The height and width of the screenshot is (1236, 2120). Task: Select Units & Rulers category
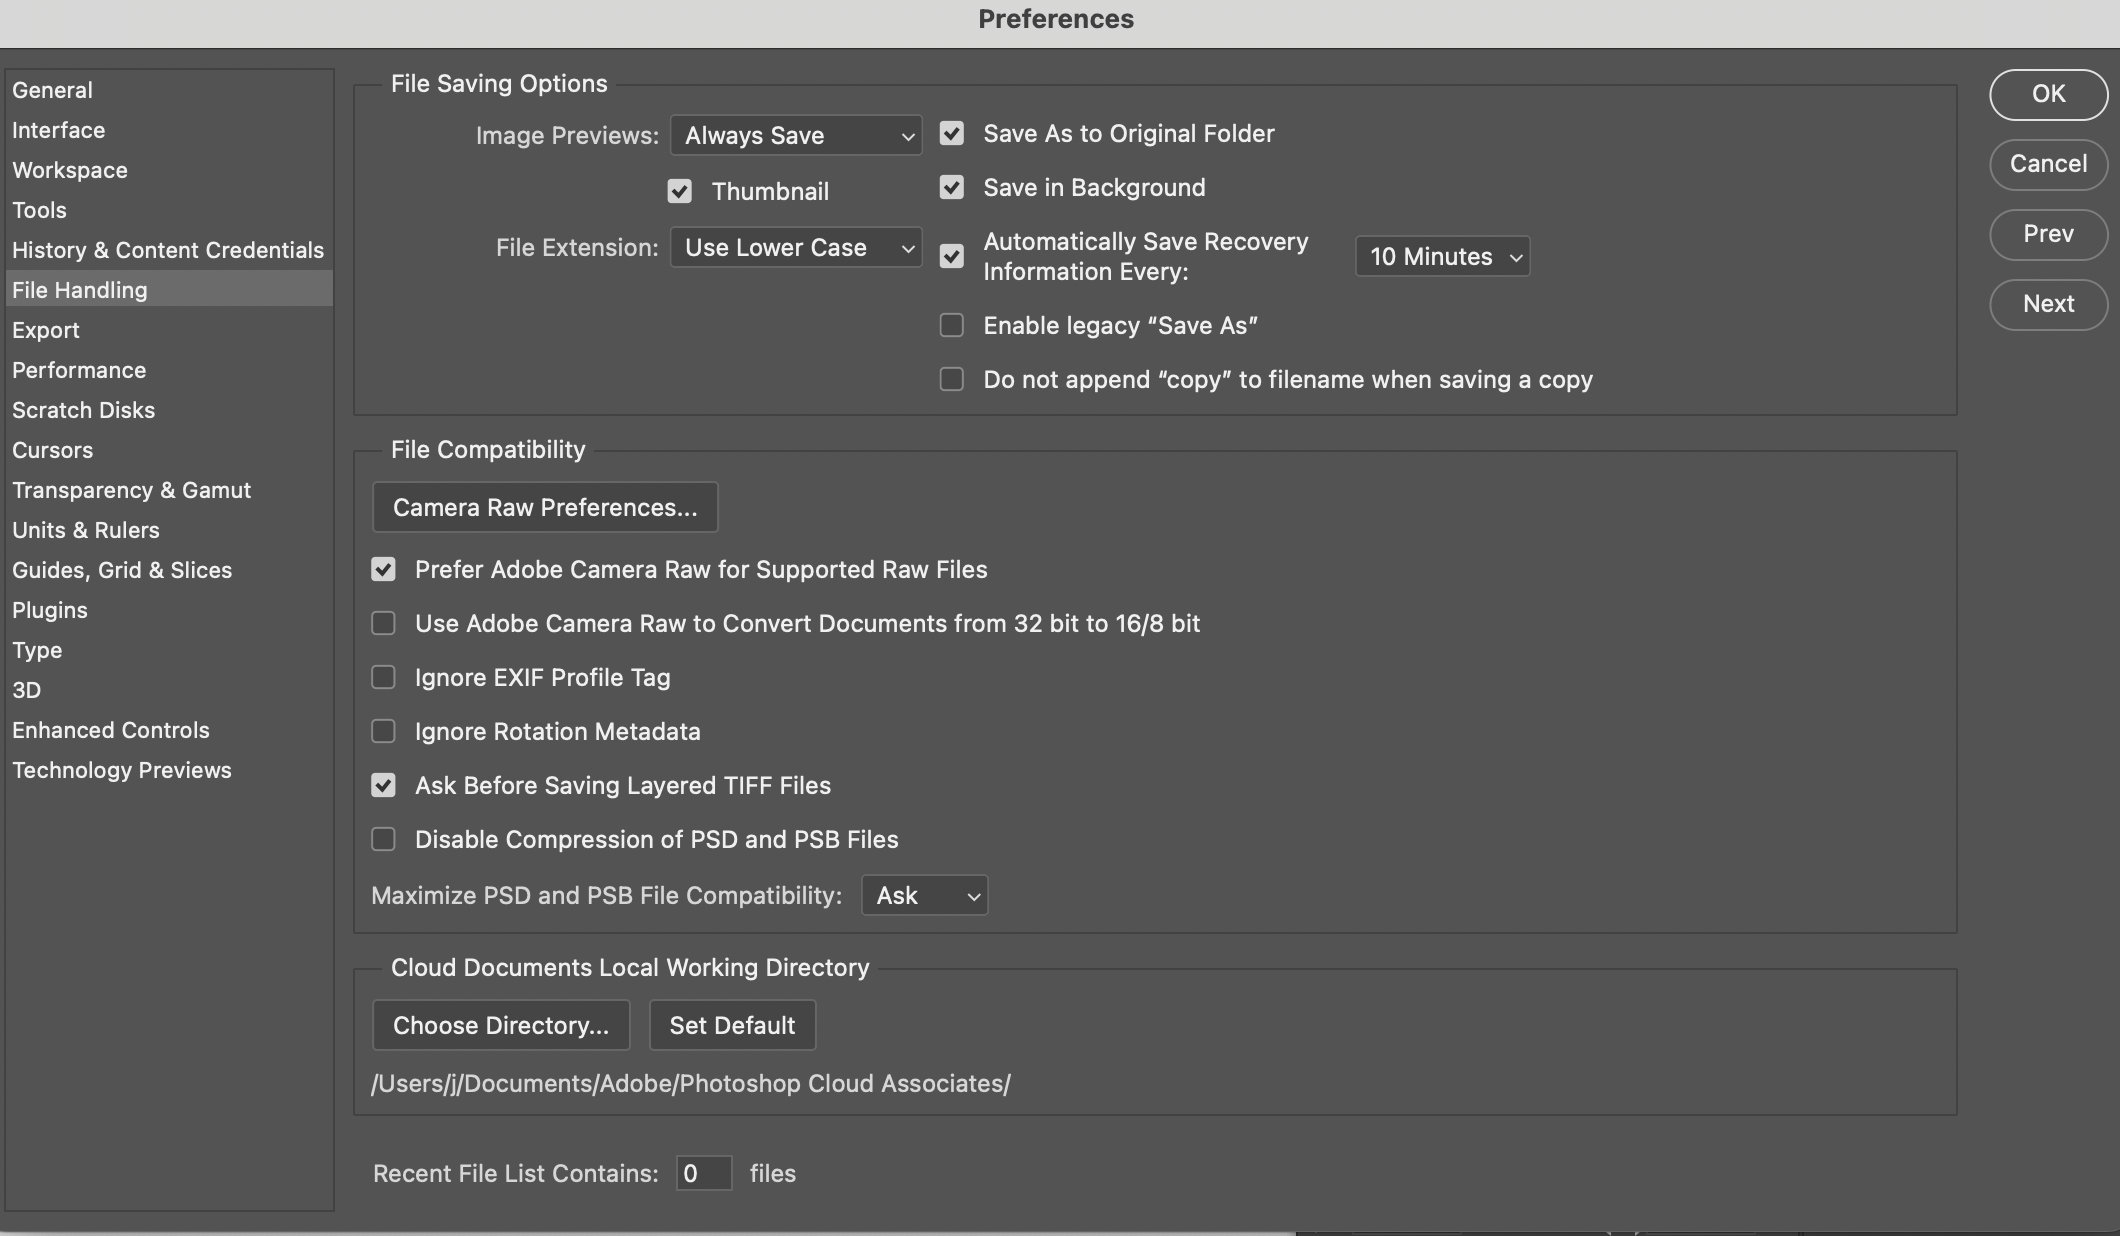point(169,530)
